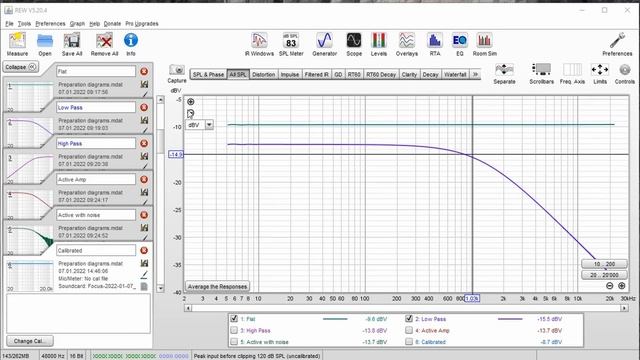This screenshot has height=360, width=640.
Task: Click the Flat measurement name field
Action: tap(96, 71)
